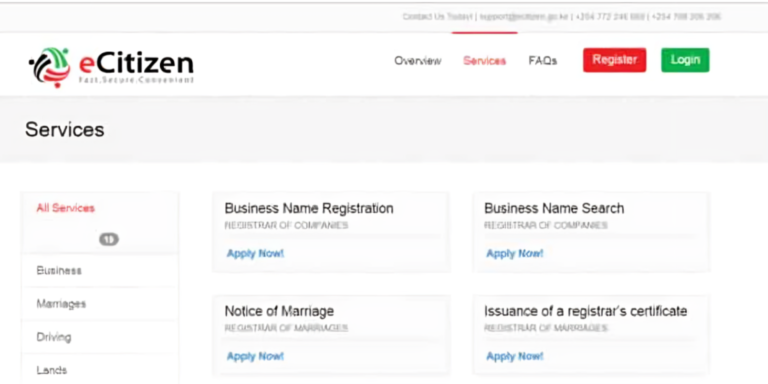The width and height of the screenshot is (768, 384).
Task: Open the FAQs page
Action: tap(543, 61)
